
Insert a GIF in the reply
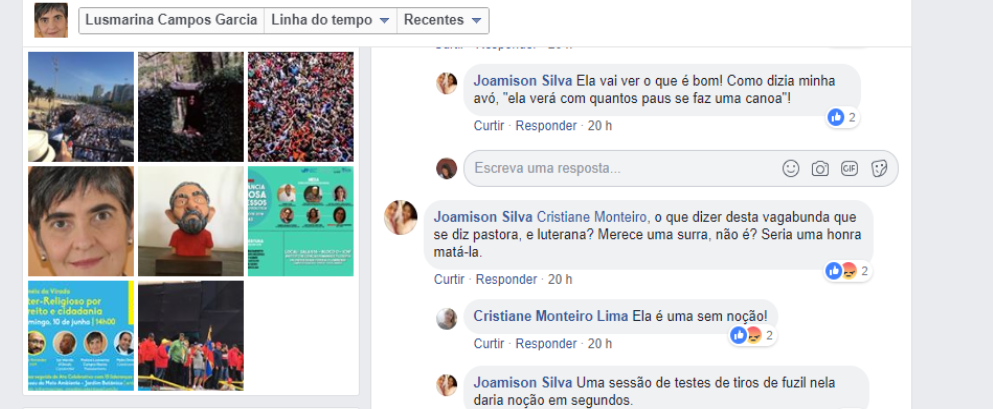pos(849,168)
